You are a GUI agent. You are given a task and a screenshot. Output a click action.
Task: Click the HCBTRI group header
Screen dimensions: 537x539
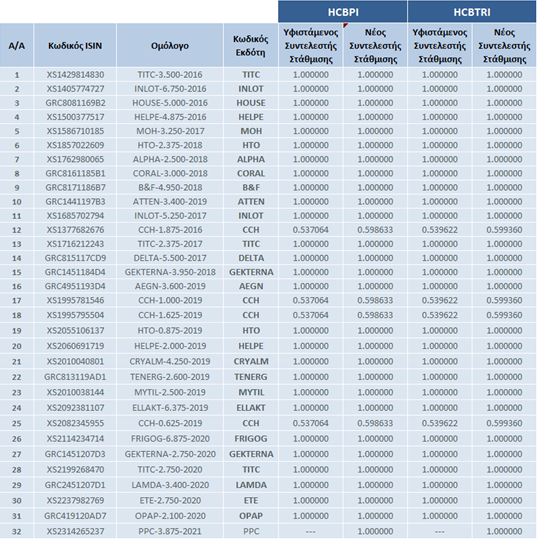pos(472,12)
